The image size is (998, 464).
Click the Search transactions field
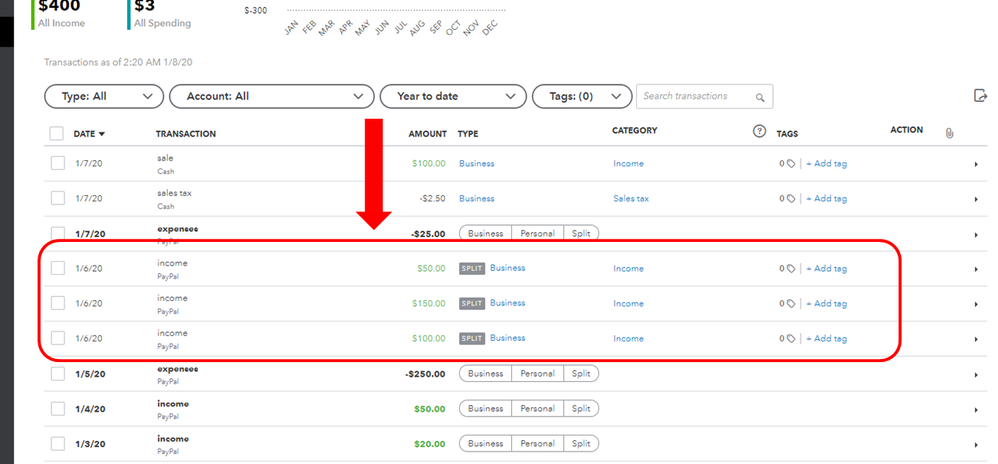coord(705,96)
